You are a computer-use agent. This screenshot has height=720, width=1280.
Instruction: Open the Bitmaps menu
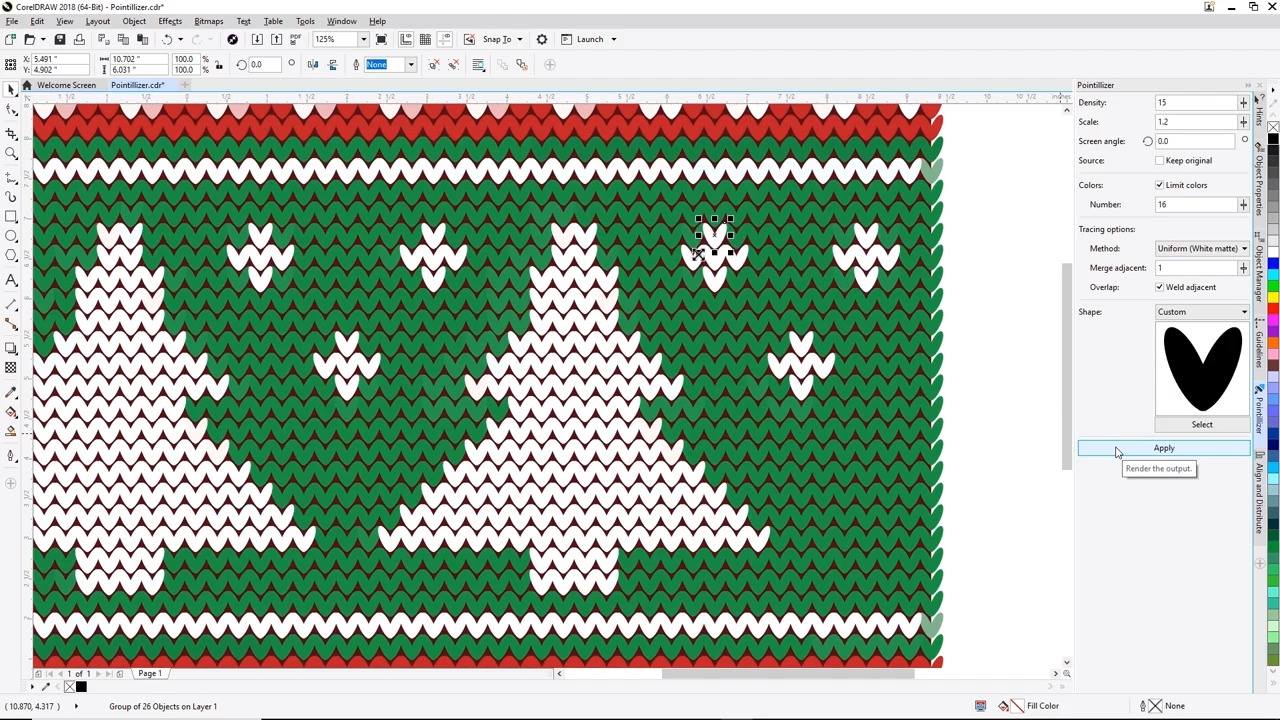[x=208, y=21]
